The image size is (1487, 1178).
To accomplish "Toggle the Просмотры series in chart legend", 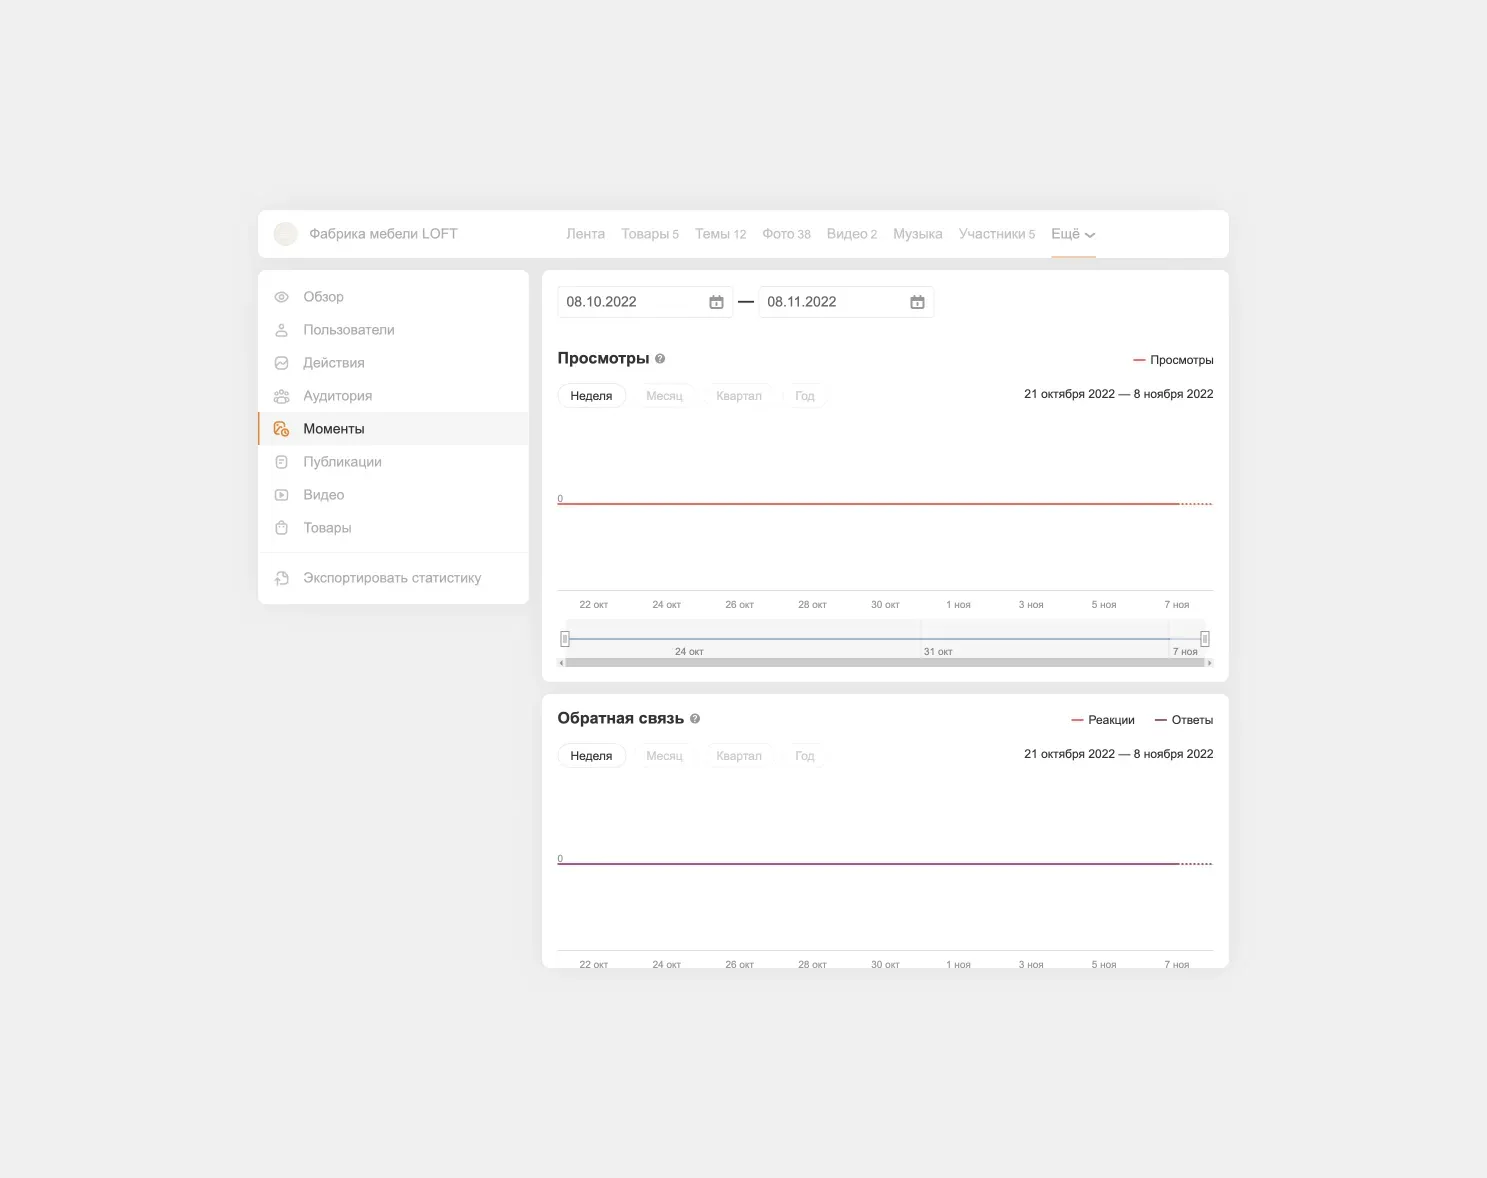I will point(1173,360).
